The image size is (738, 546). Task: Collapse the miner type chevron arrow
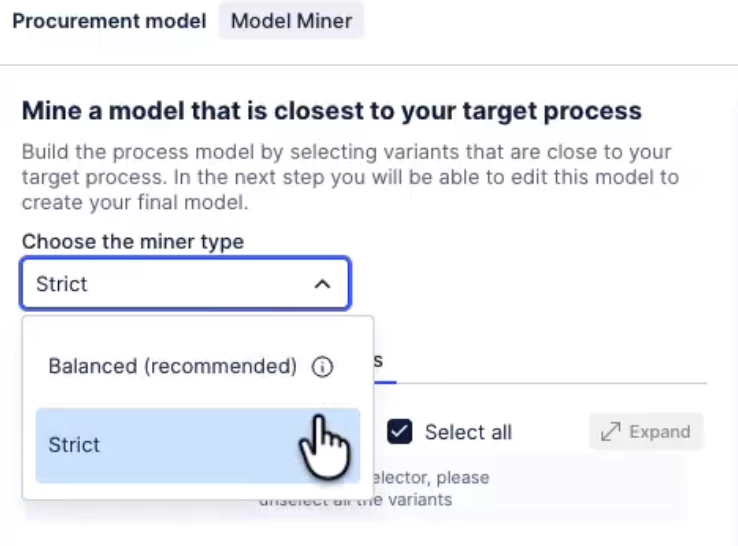pyautogui.click(x=322, y=285)
